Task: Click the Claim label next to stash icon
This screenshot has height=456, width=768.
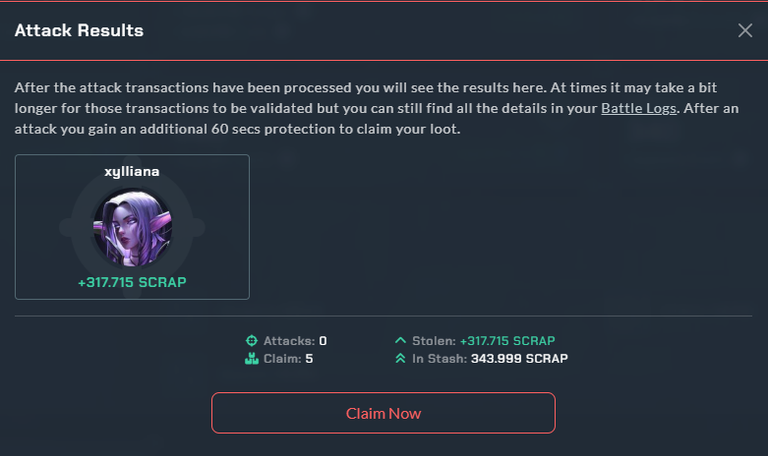Action: pos(282,359)
